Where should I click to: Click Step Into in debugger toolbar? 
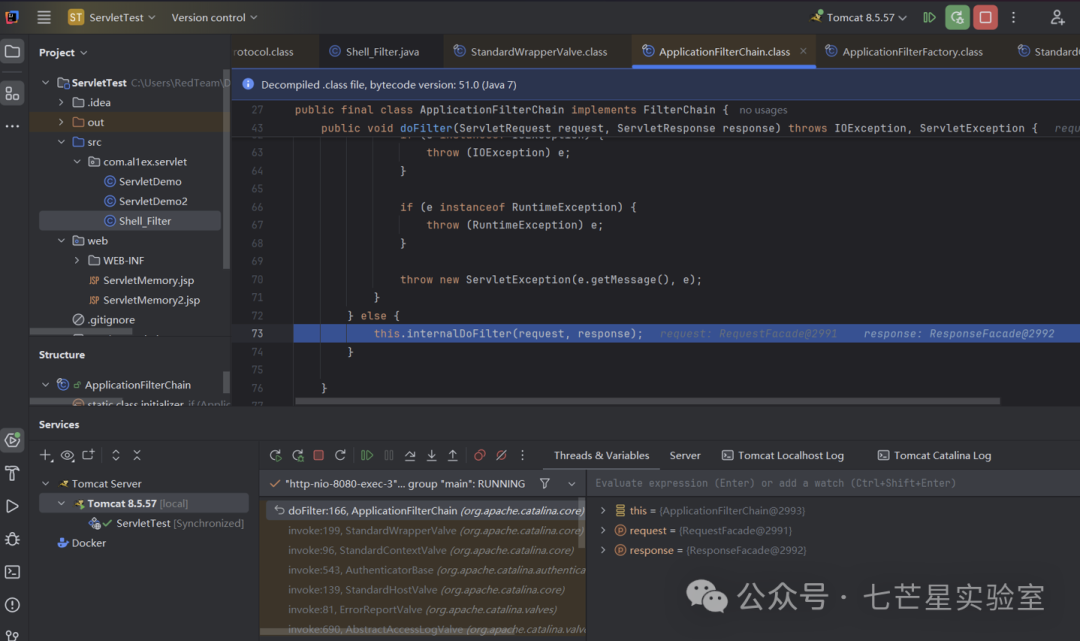[x=431, y=455]
